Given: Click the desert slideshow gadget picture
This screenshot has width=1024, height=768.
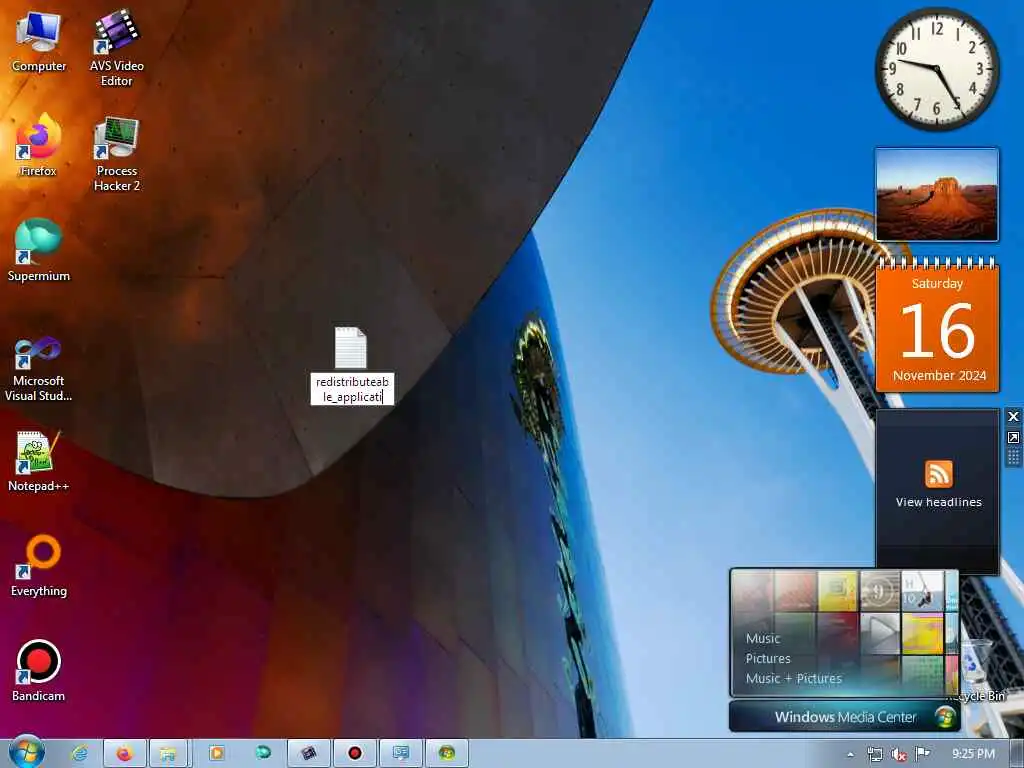Looking at the screenshot, I should (x=936, y=195).
